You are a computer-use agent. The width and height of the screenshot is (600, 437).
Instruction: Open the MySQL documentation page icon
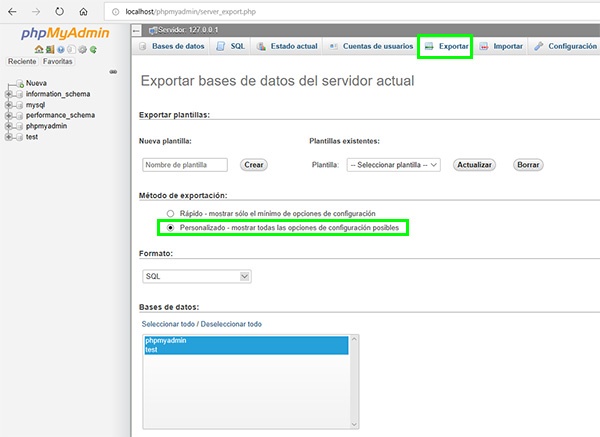click(71, 49)
